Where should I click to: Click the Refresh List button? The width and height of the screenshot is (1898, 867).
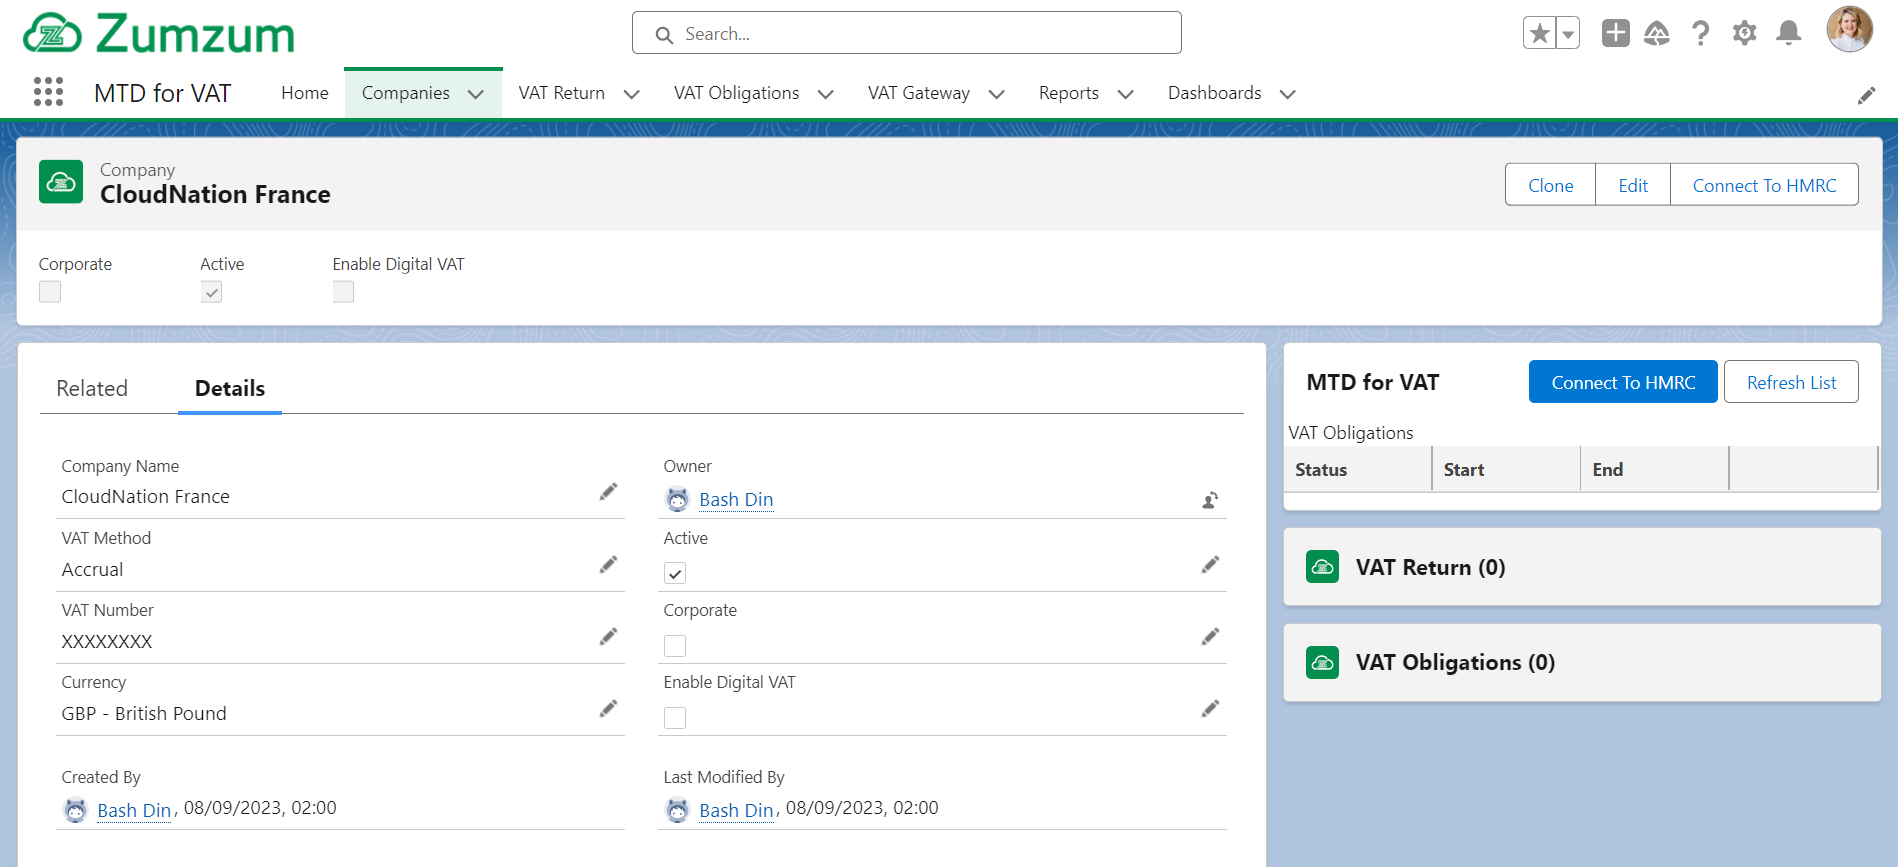[x=1791, y=382]
